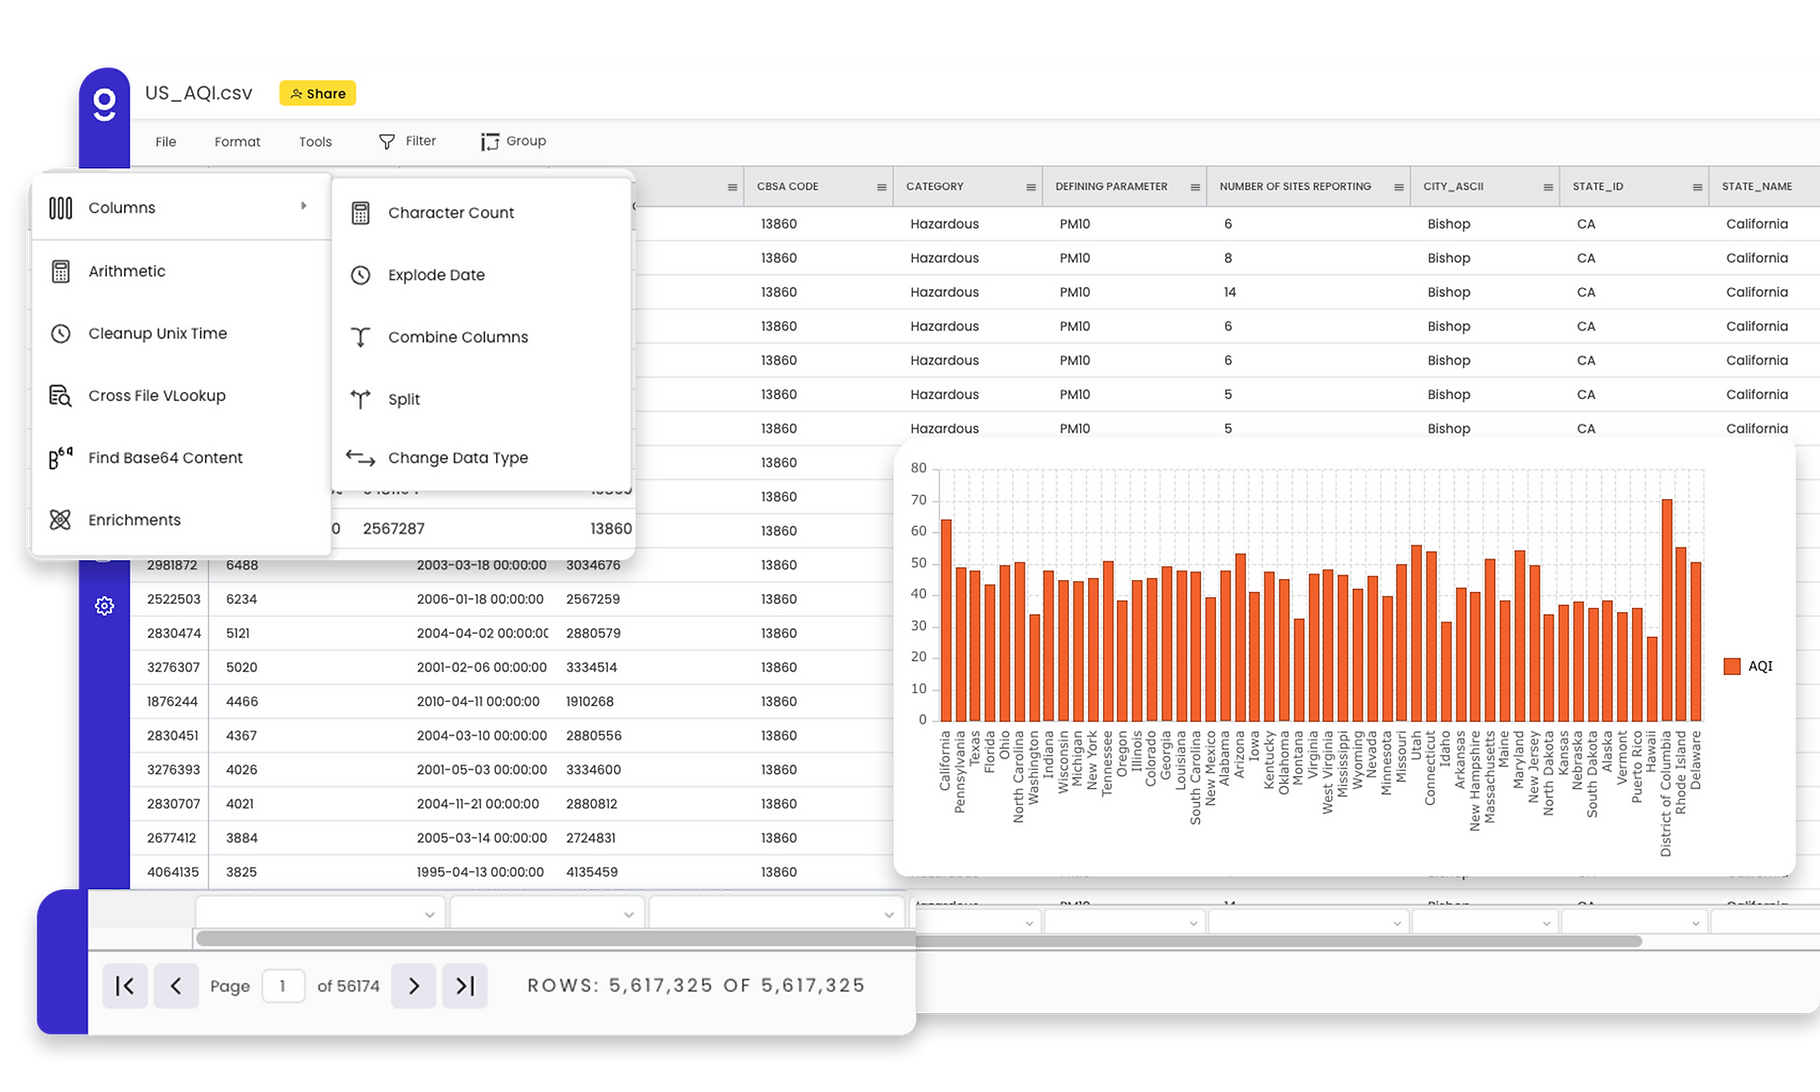This screenshot has width=1820, height=1092.
Task: Open Cleanup Unix Time tool
Action: pyautogui.click(x=157, y=333)
